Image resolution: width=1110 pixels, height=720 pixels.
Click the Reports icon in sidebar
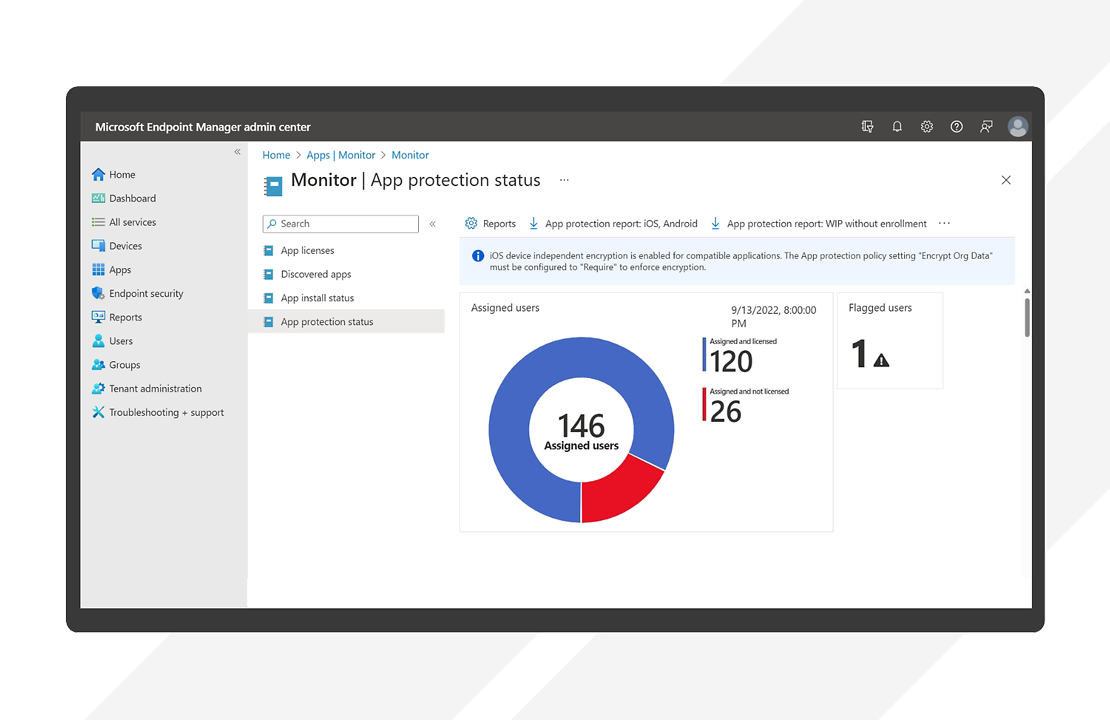click(98, 317)
